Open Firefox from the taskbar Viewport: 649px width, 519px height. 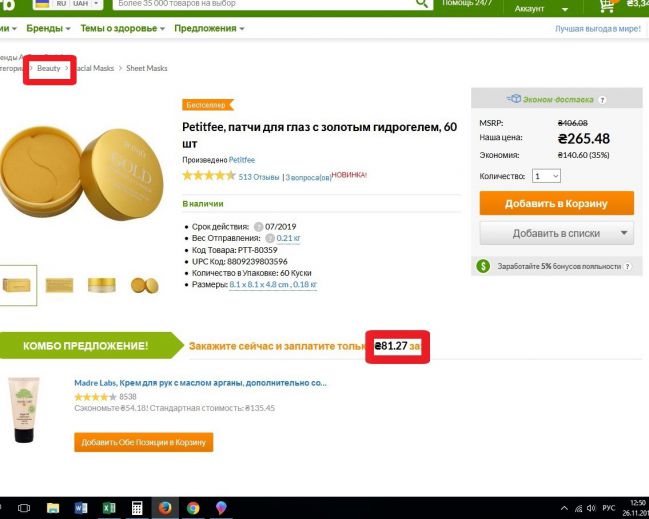coord(165,508)
